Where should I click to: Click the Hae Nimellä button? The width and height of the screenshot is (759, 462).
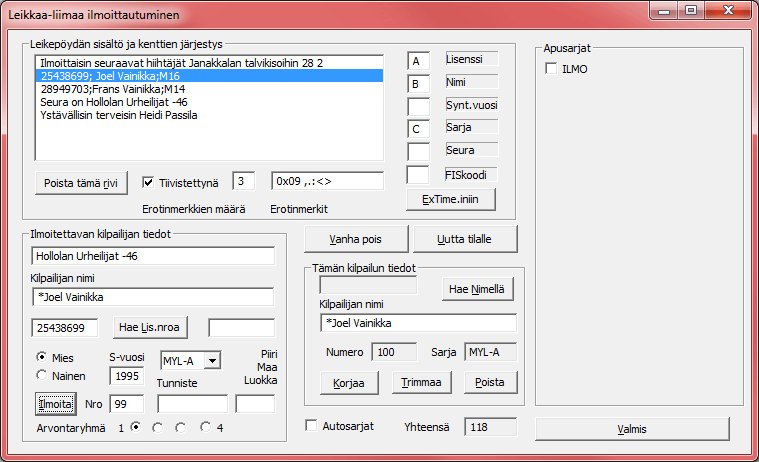[479, 289]
